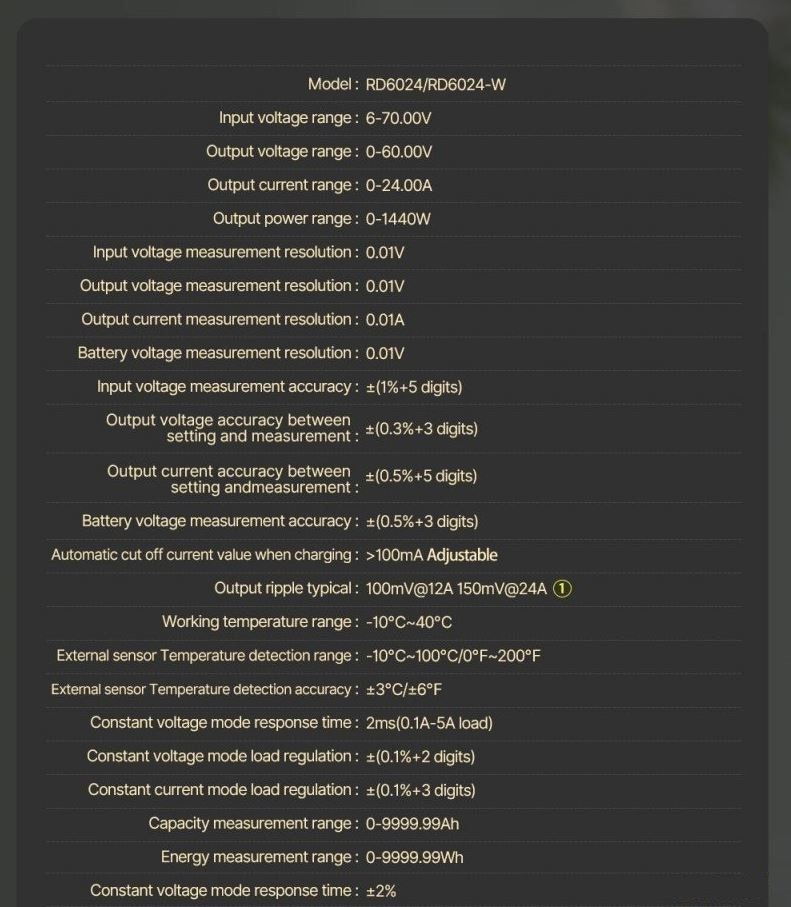Click the circled number 1 footnote icon

(x=562, y=589)
